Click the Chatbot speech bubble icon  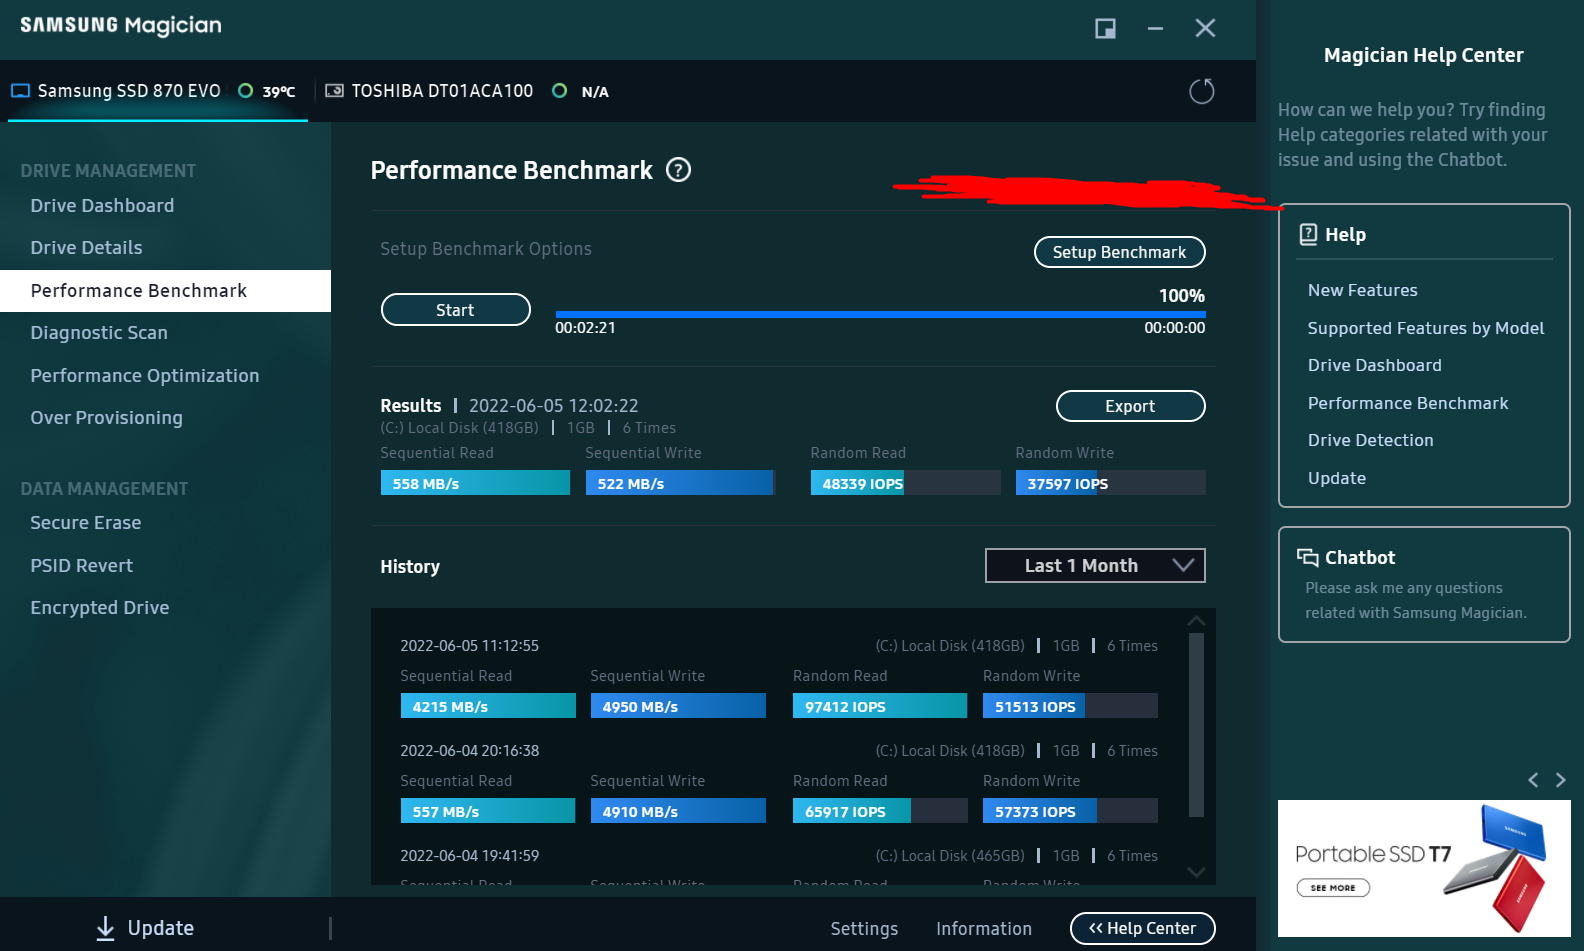pyautogui.click(x=1307, y=557)
